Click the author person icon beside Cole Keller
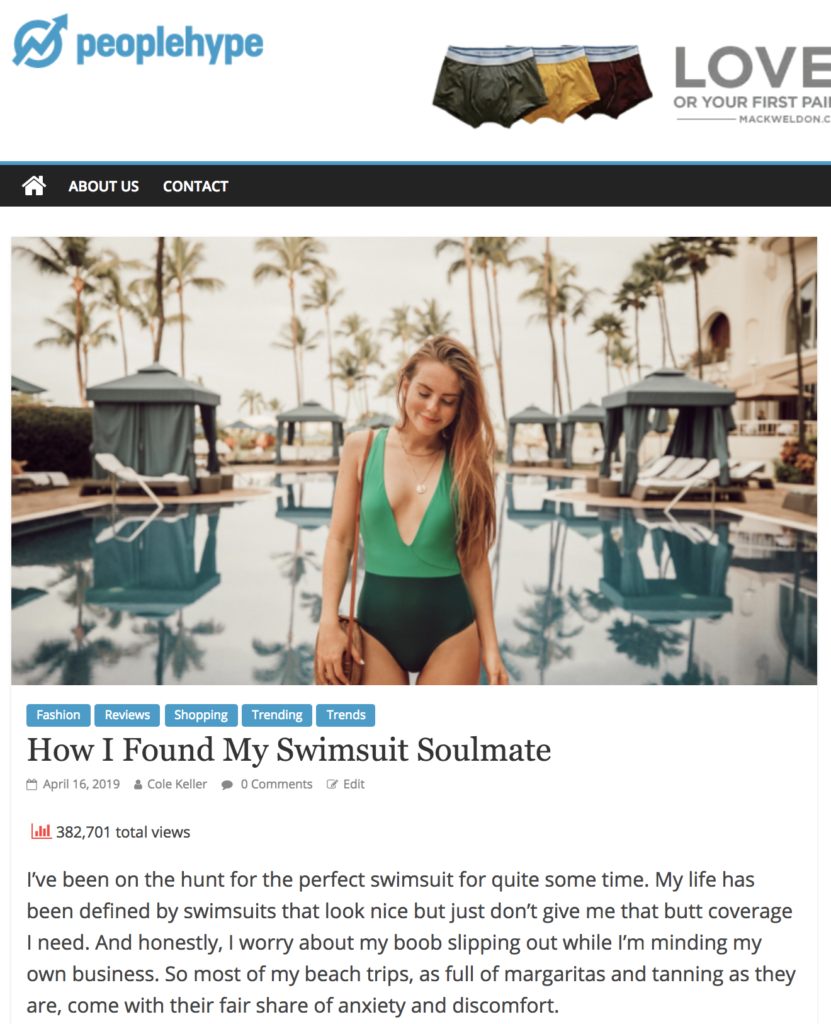The width and height of the screenshot is (831, 1024). [138, 784]
